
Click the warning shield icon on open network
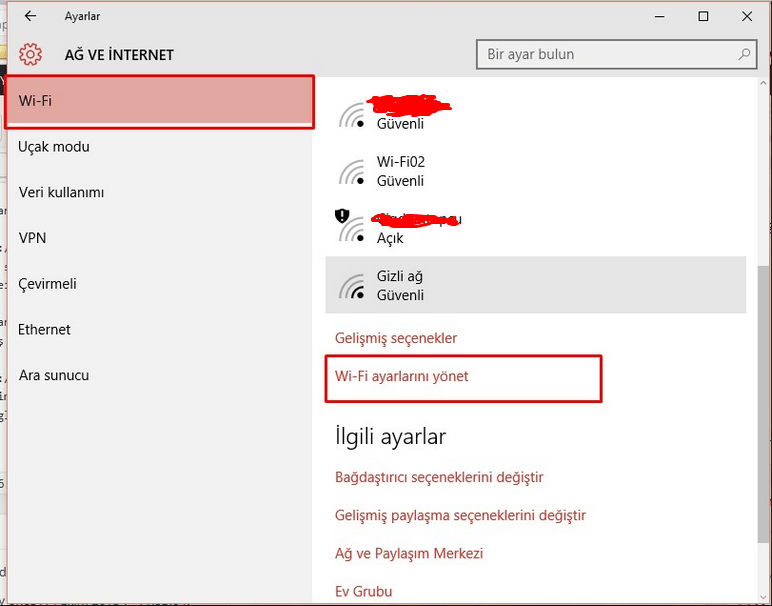[x=342, y=216]
